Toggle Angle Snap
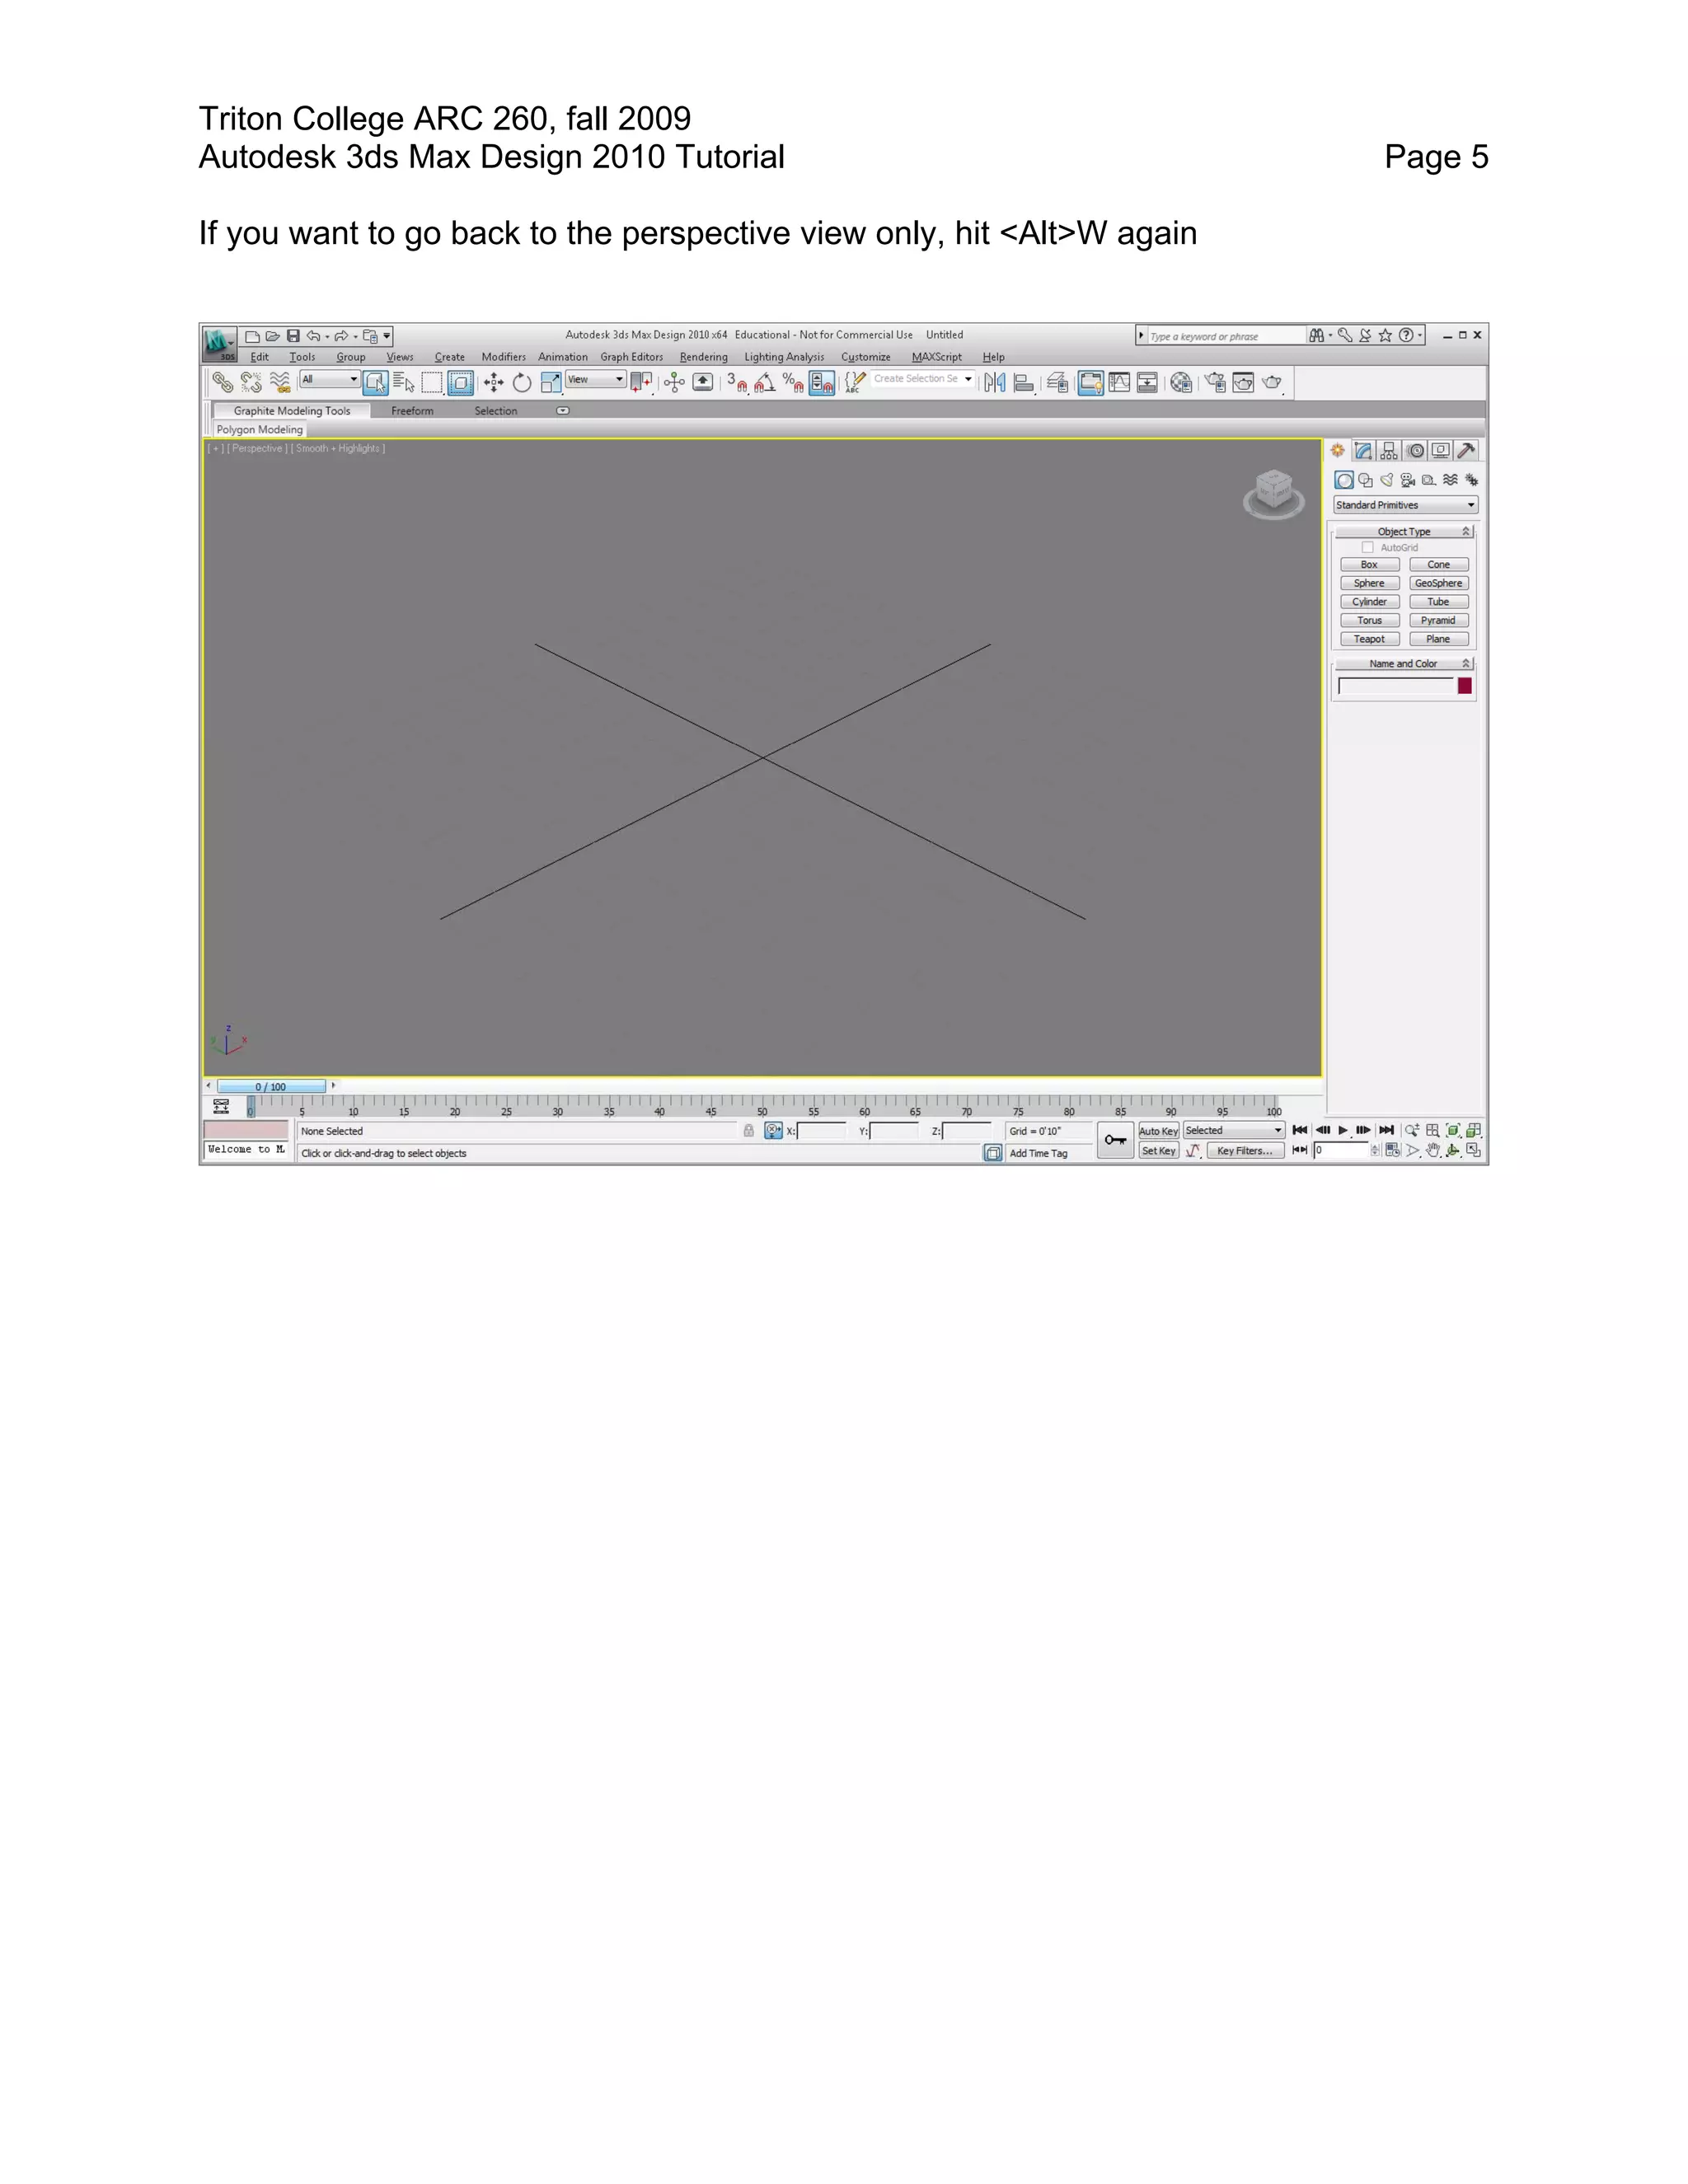1688x2184 pixels. pyautogui.click(x=765, y=382)
